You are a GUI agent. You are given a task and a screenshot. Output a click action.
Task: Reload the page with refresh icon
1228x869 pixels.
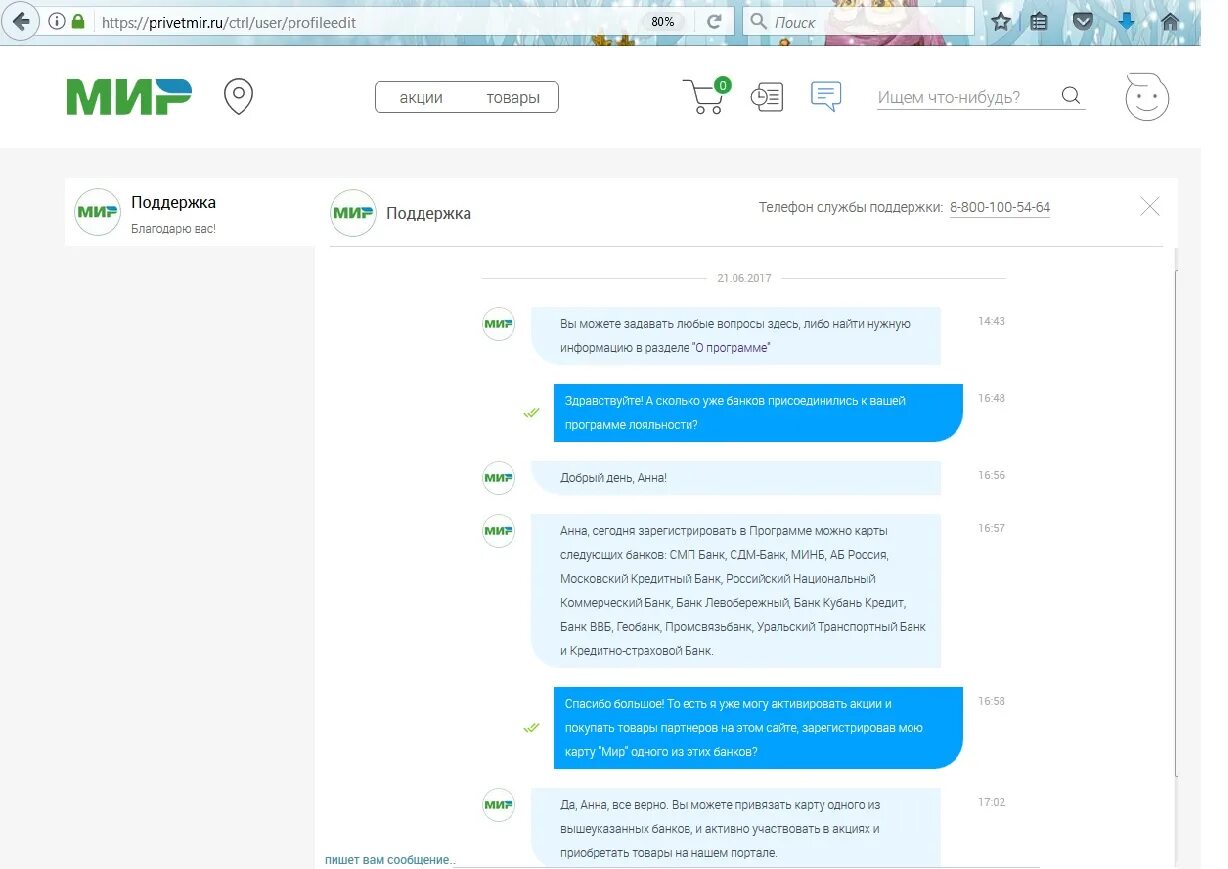tap(714, 21)
